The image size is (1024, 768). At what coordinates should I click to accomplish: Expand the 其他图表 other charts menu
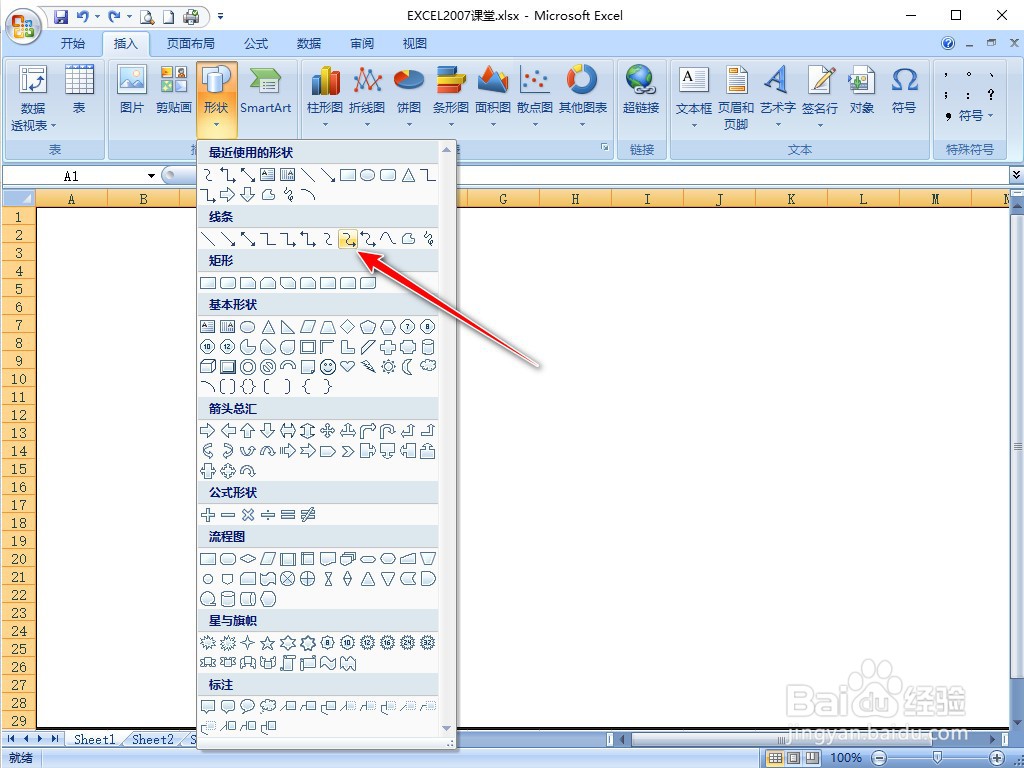[583, 97]
